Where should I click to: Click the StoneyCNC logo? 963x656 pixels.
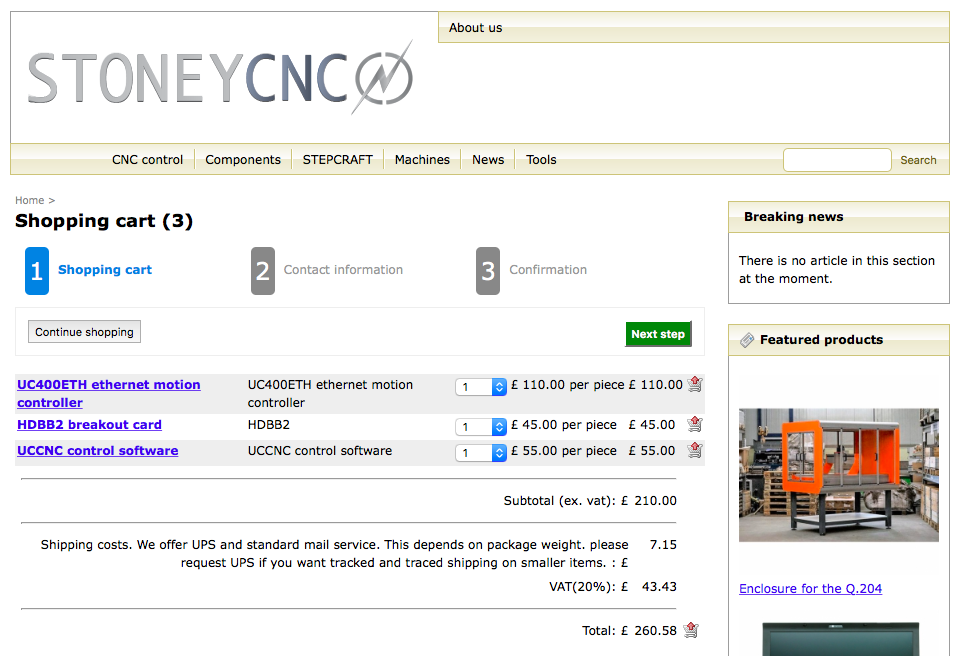pos(220,77)
